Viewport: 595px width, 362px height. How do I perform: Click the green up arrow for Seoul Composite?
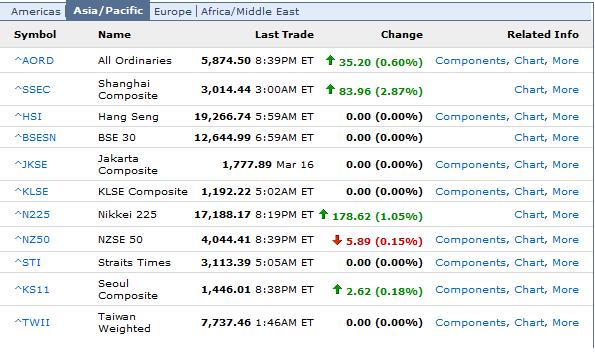[337, 289]
